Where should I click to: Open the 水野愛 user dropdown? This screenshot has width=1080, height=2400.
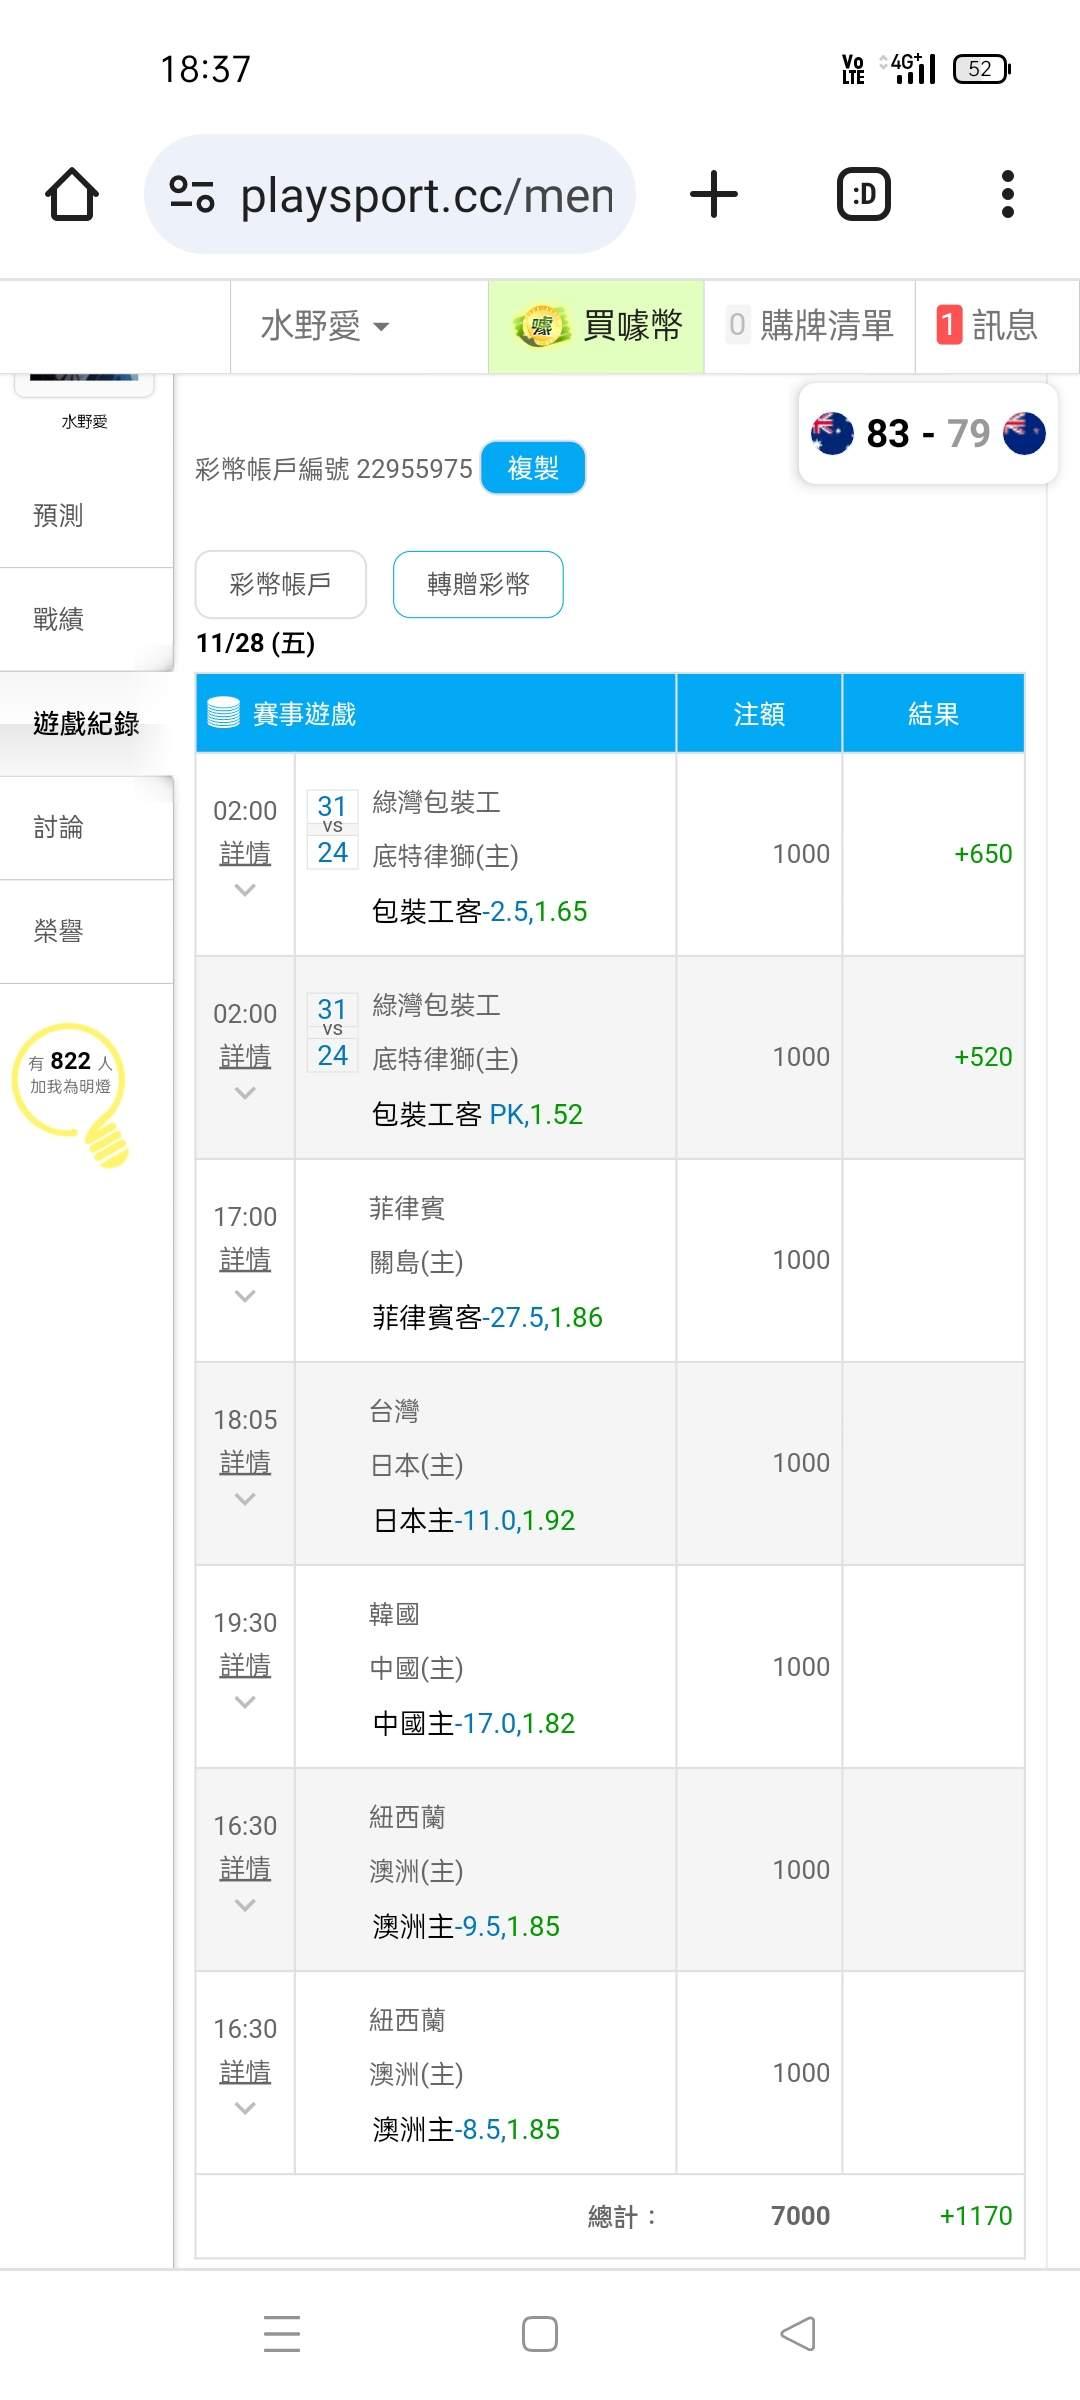click(325, 326)
